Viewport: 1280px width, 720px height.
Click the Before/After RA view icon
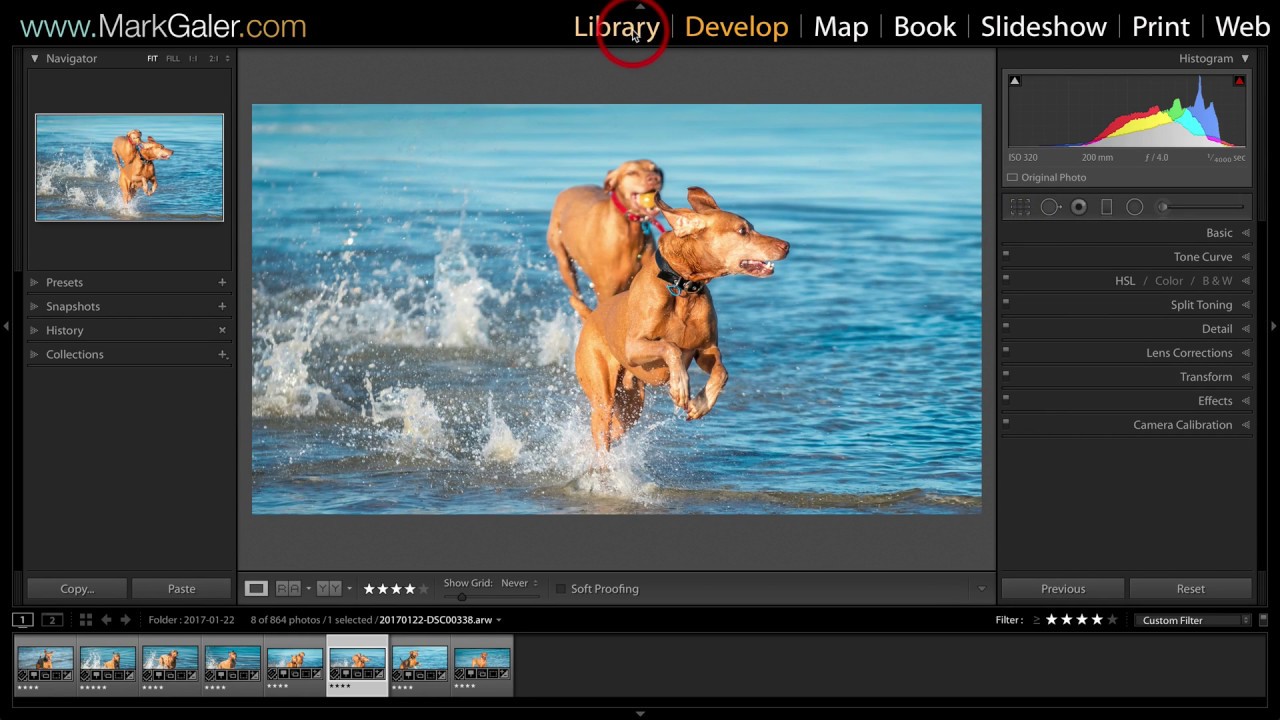288,589
